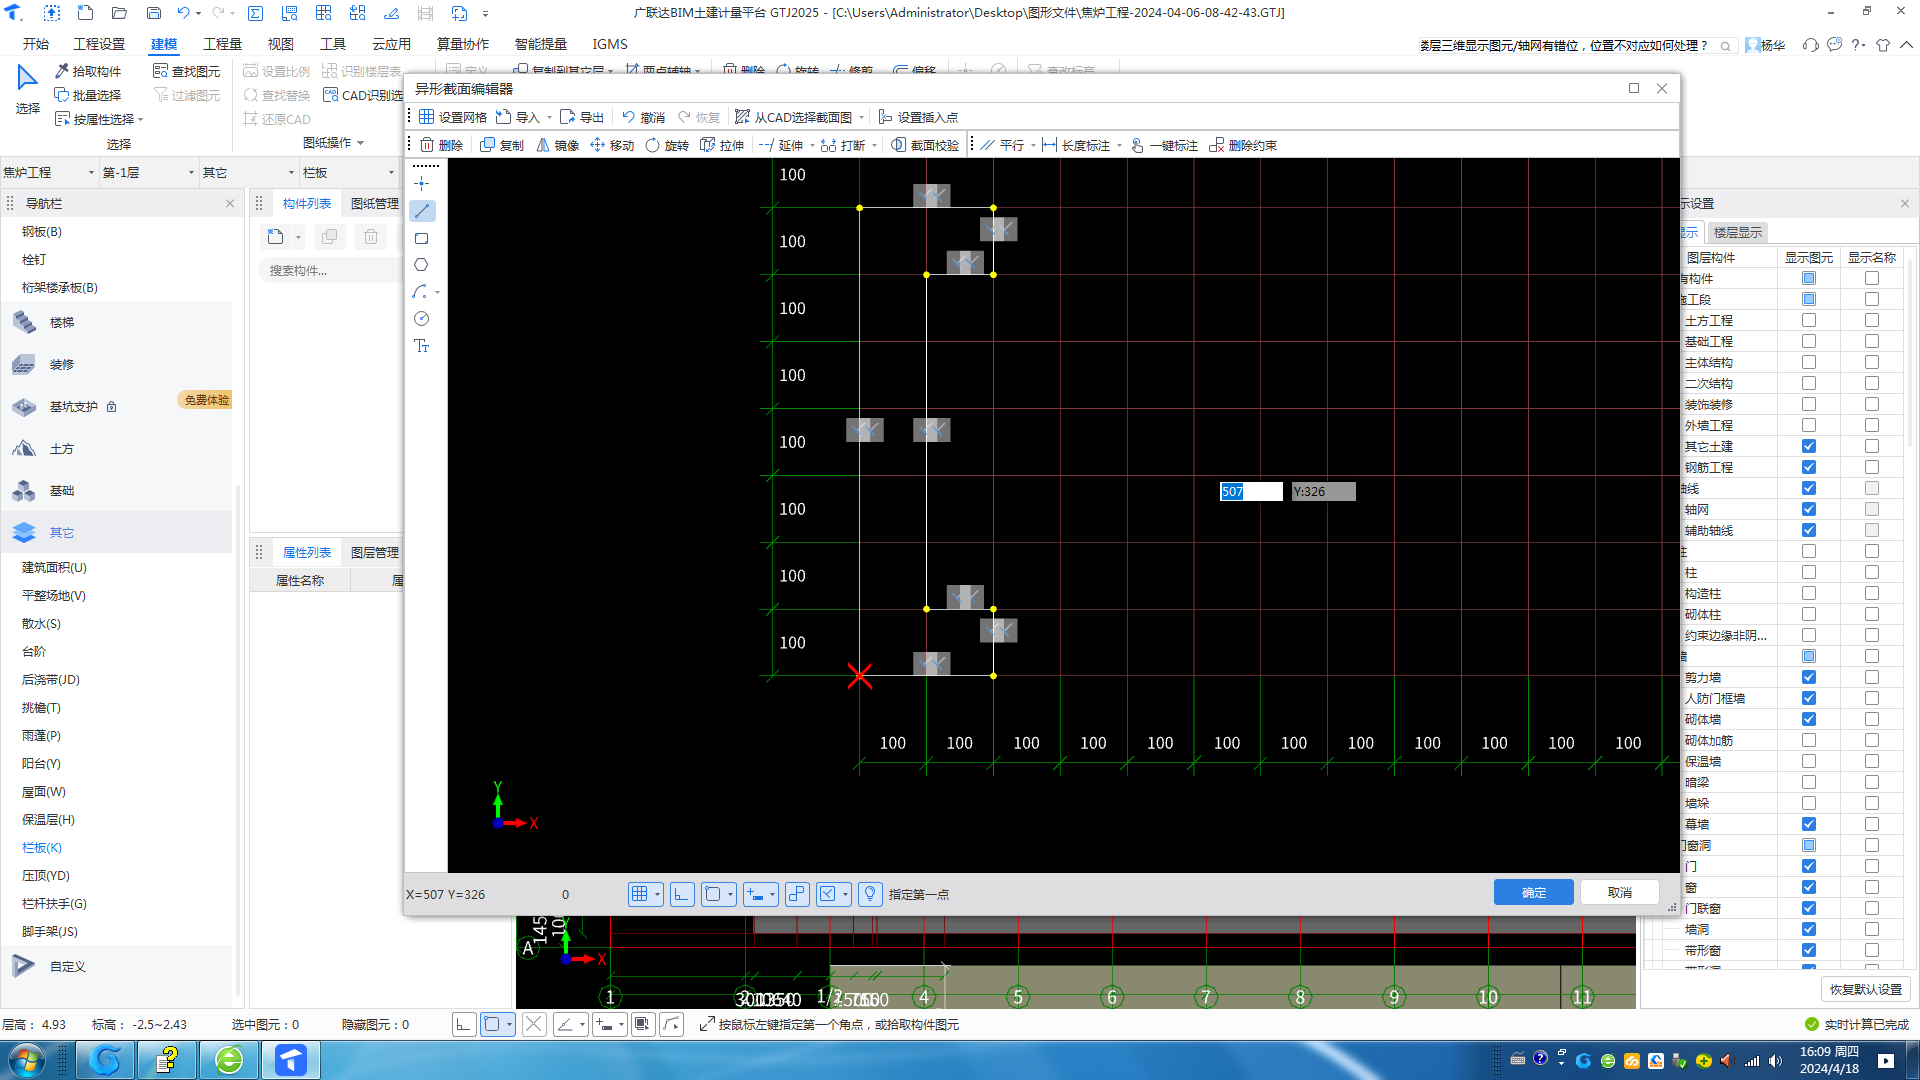The image size is (1920, 1080).
Task: Expand 平行 parallel constraint dropdown arrow
Action: click(x=1033, y=146)
